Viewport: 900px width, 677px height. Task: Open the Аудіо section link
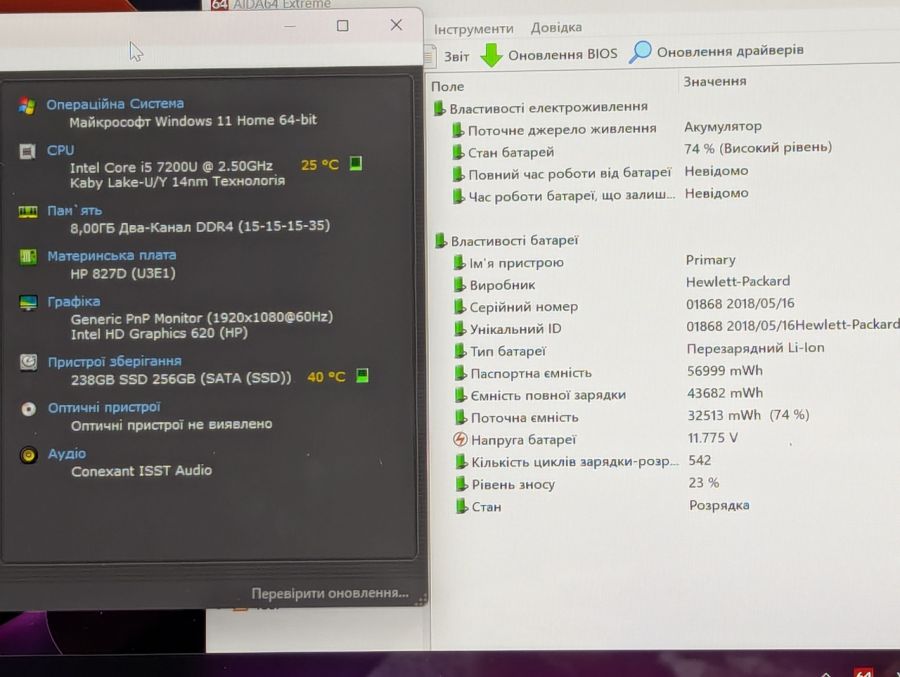click(x=67, y=454)
